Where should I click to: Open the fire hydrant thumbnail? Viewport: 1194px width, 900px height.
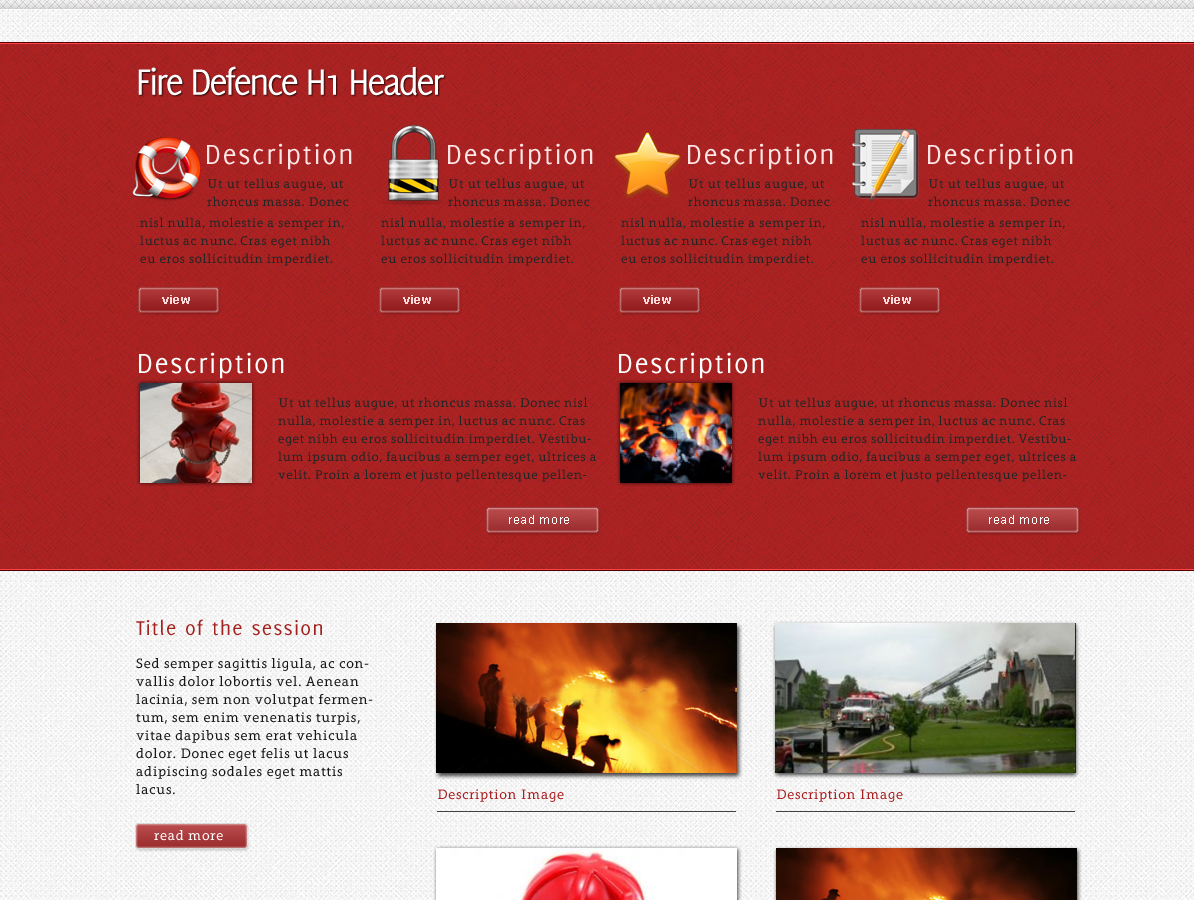point(196,433)
